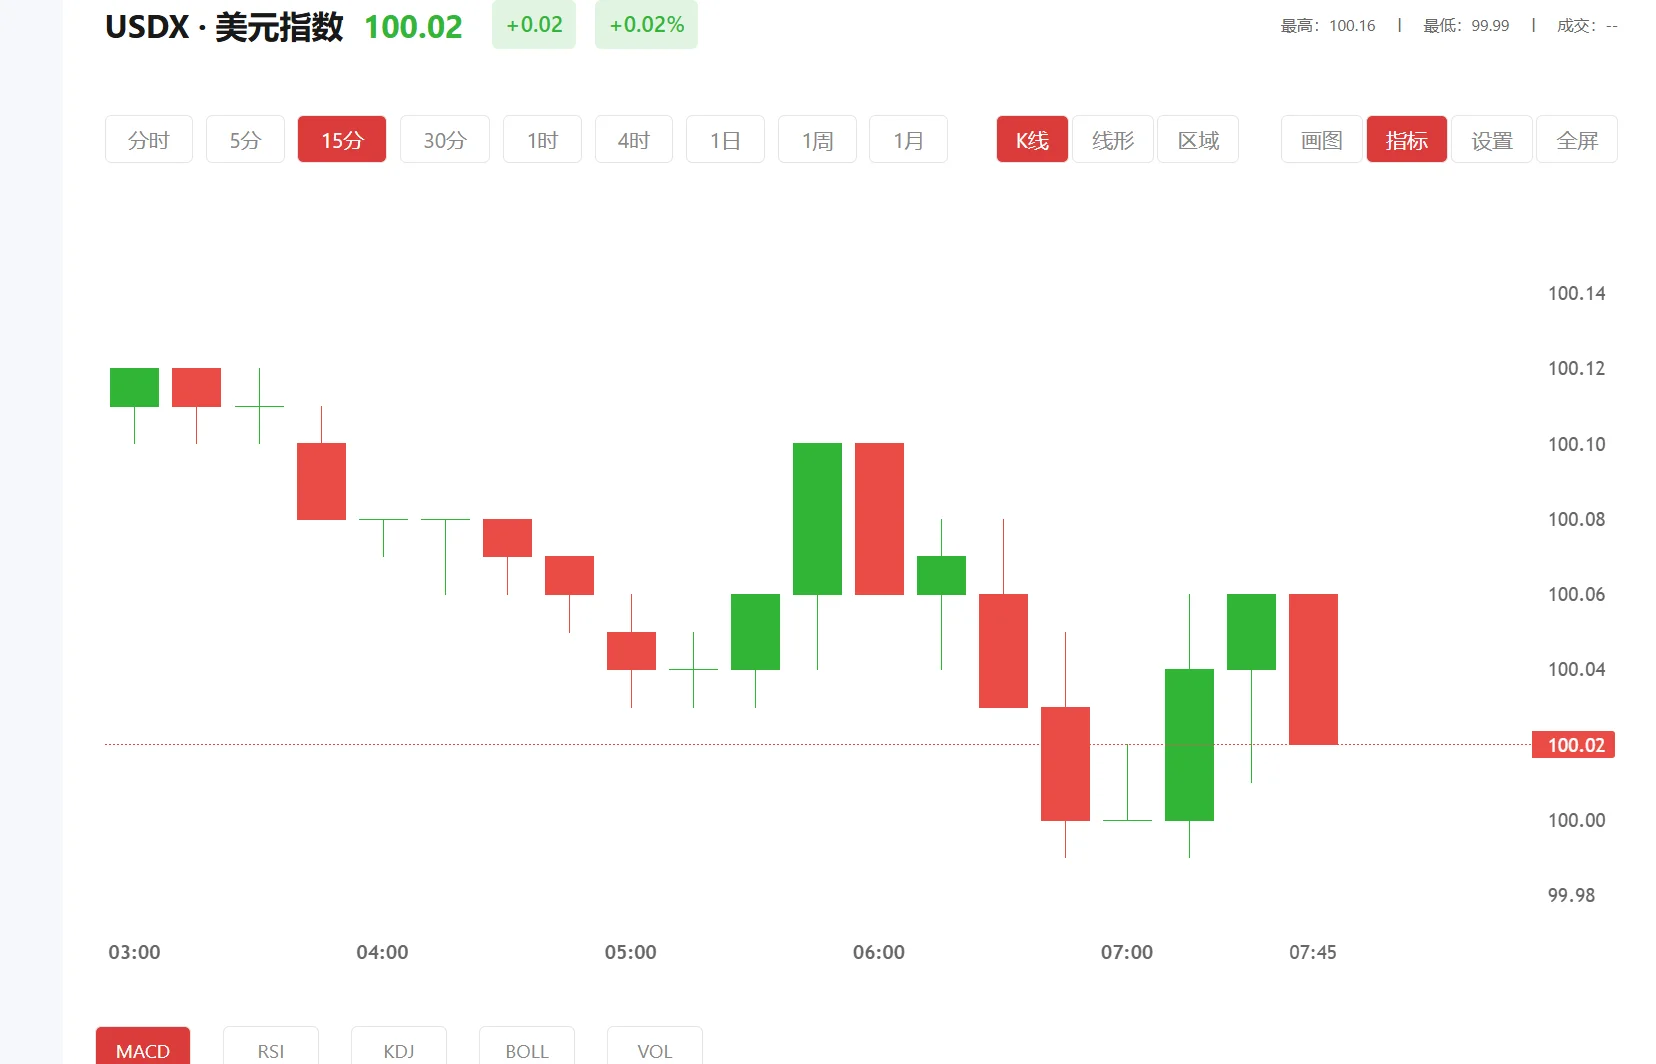Select the 15分 interval button
This screenshot has height=1064, width=1656.
coord(341,140)
